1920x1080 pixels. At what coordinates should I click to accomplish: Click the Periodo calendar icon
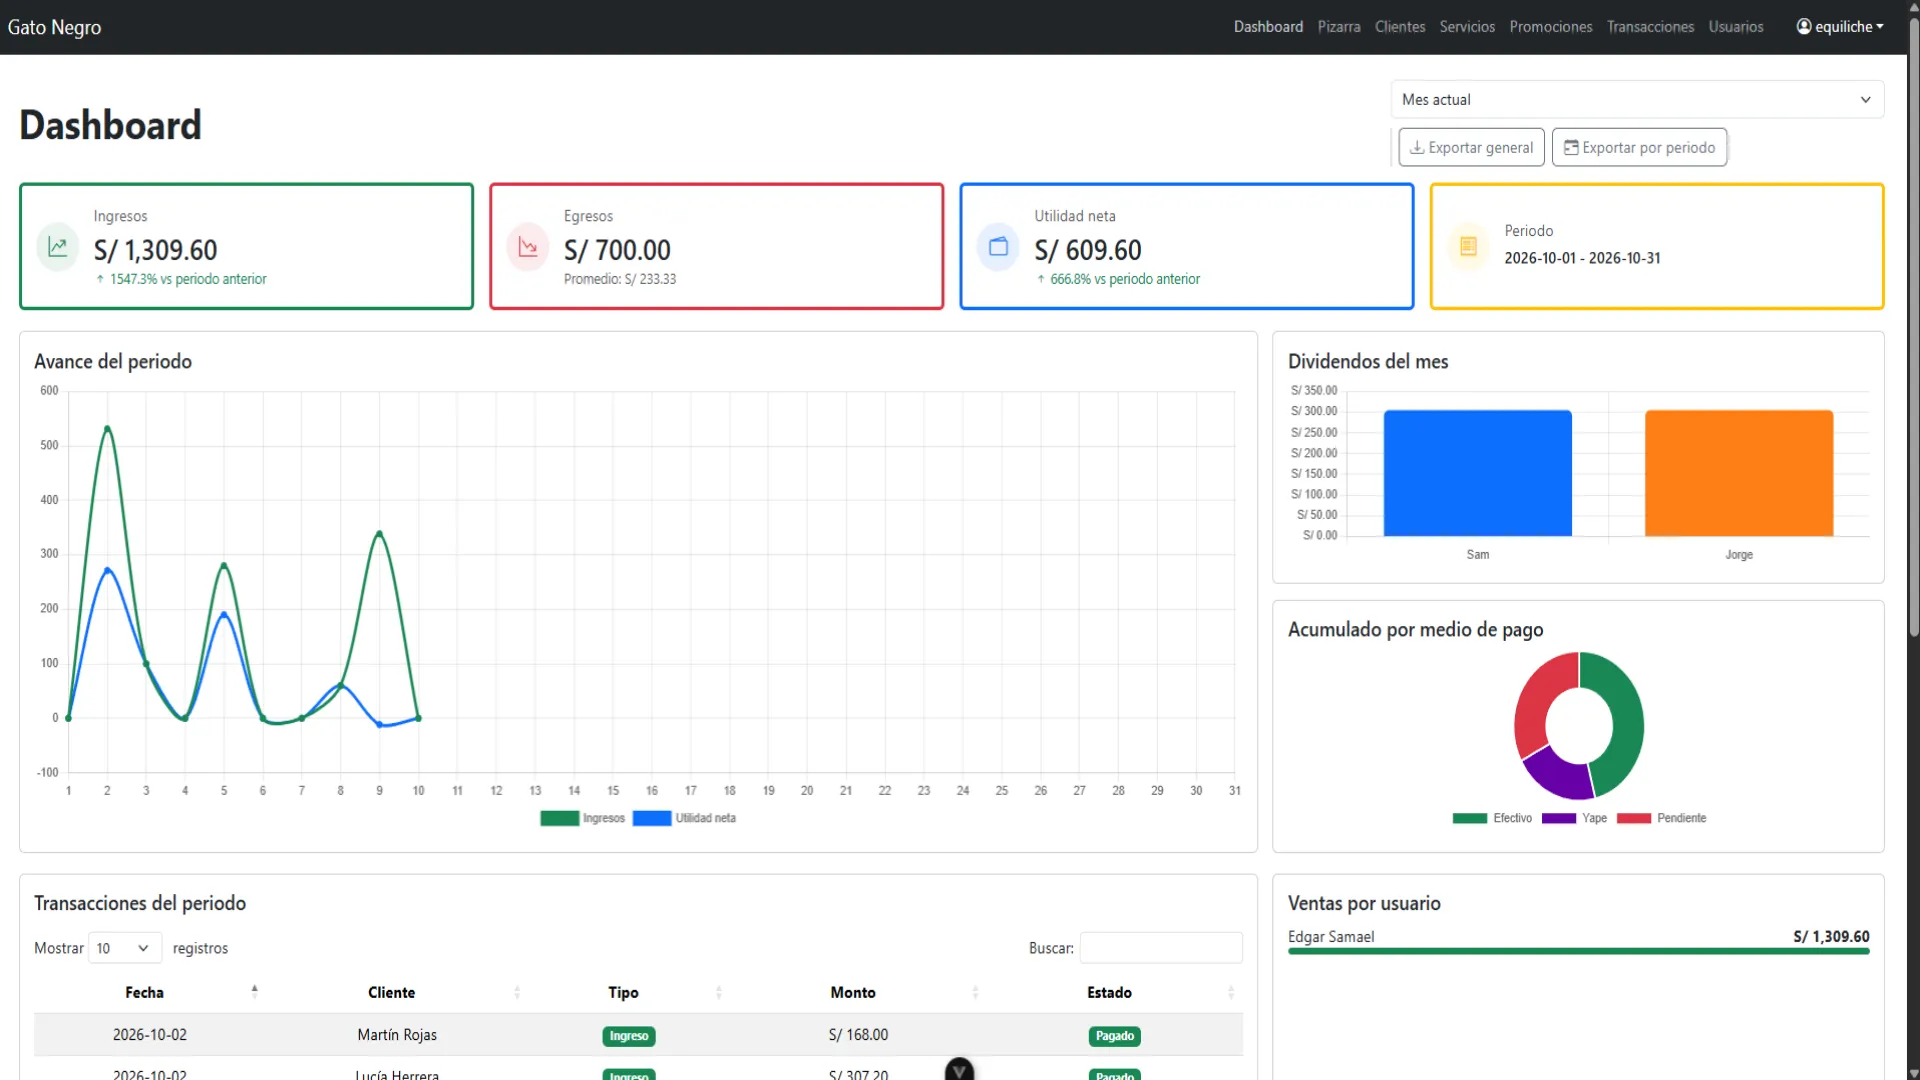[1468, 246]
